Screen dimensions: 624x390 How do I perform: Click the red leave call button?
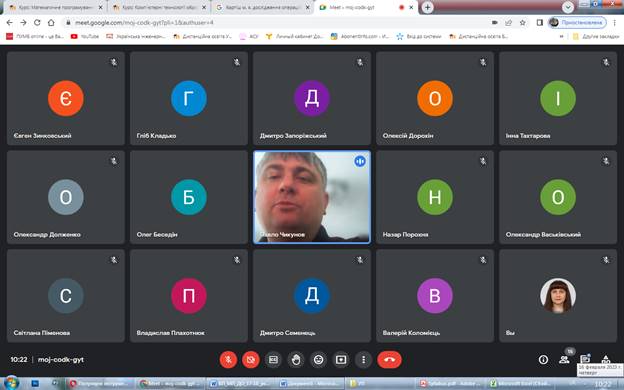click(x=390, y=360)
